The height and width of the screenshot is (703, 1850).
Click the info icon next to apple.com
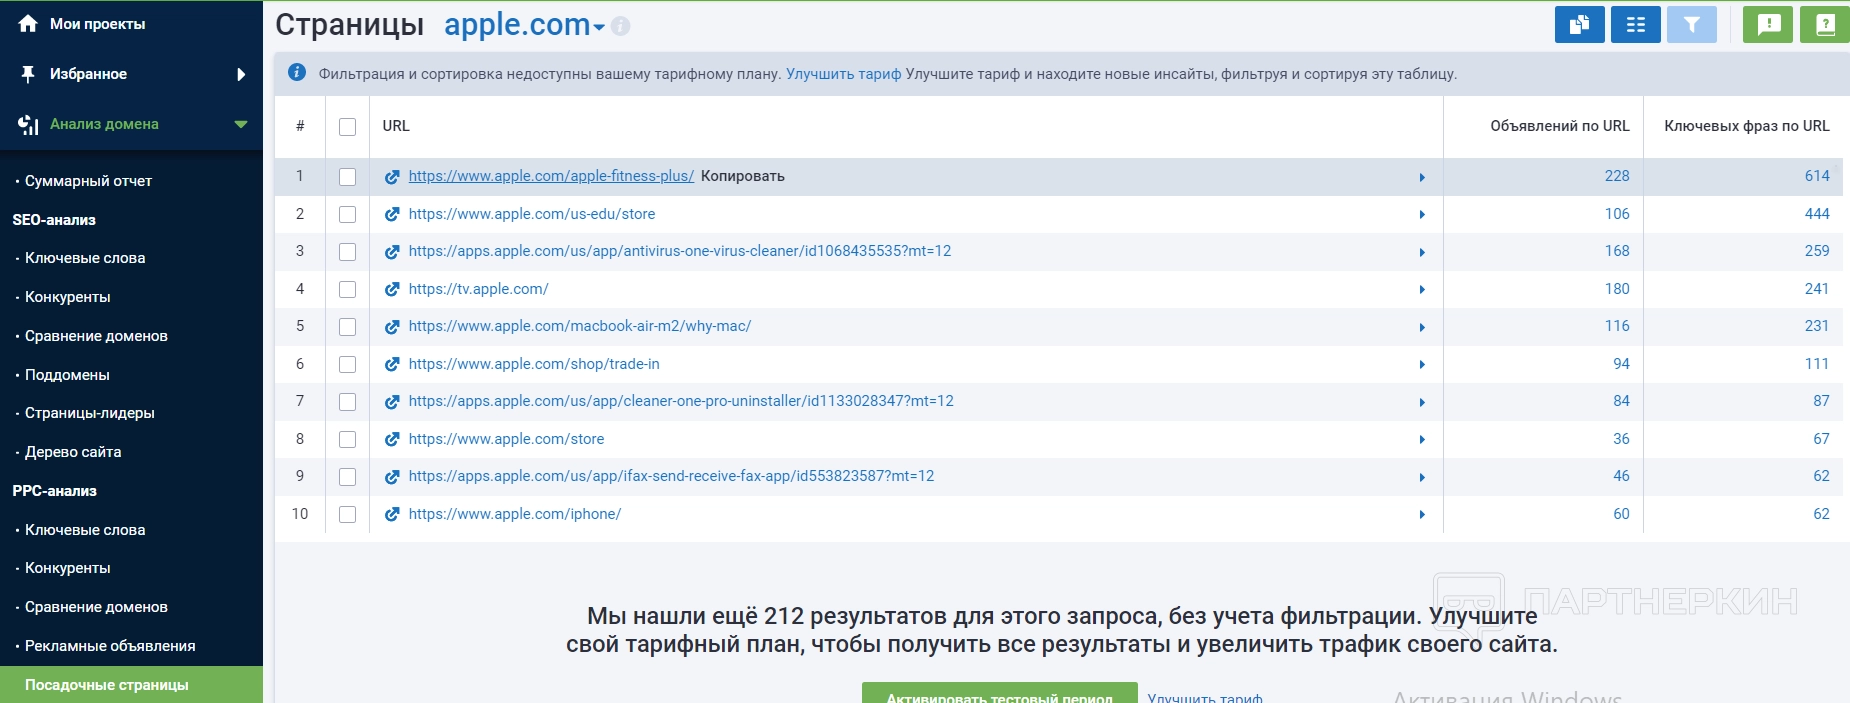coord(621,26)
